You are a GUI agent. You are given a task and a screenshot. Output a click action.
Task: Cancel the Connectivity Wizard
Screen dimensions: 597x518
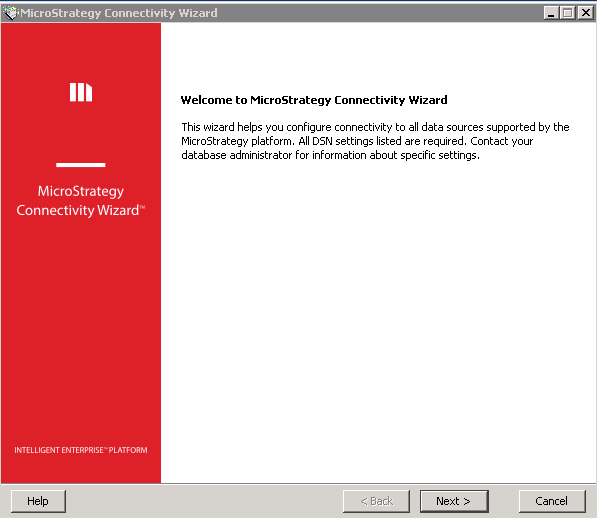[552, 501]
